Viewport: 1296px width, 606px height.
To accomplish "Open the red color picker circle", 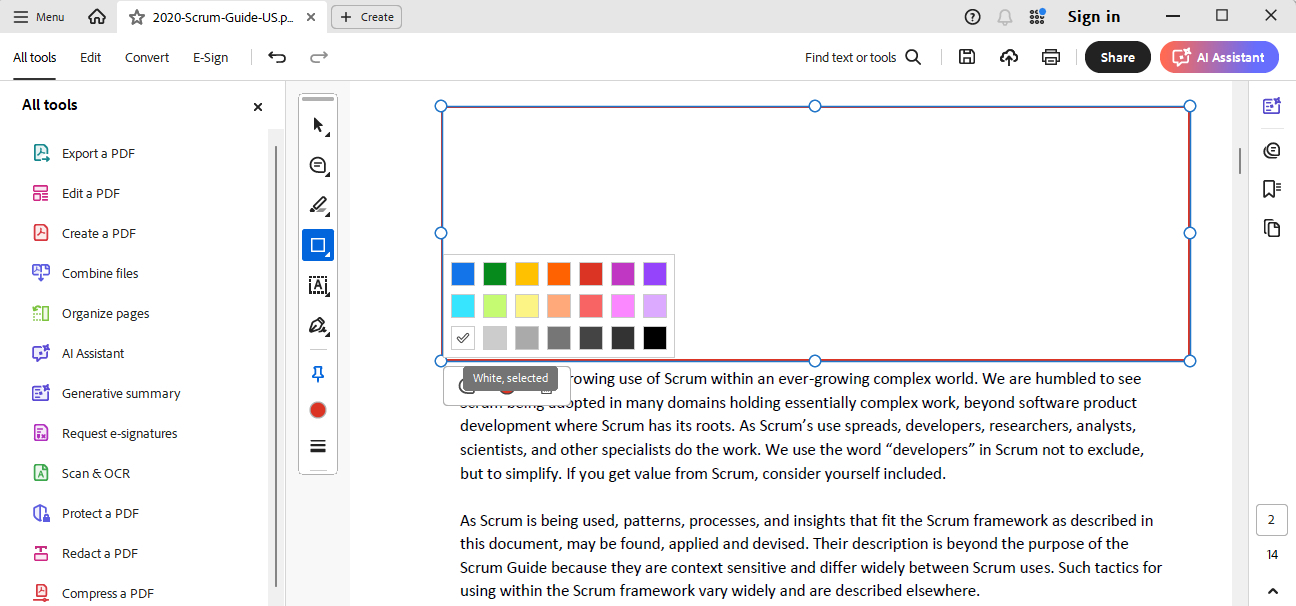I will coord(318,410).
